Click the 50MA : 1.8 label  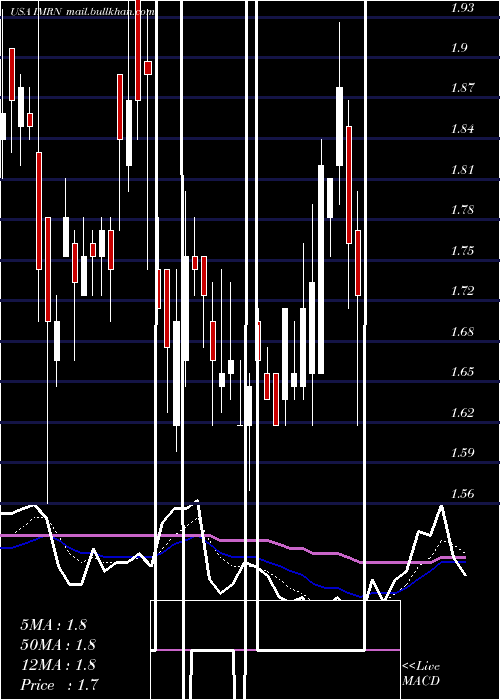coord(58,645)
